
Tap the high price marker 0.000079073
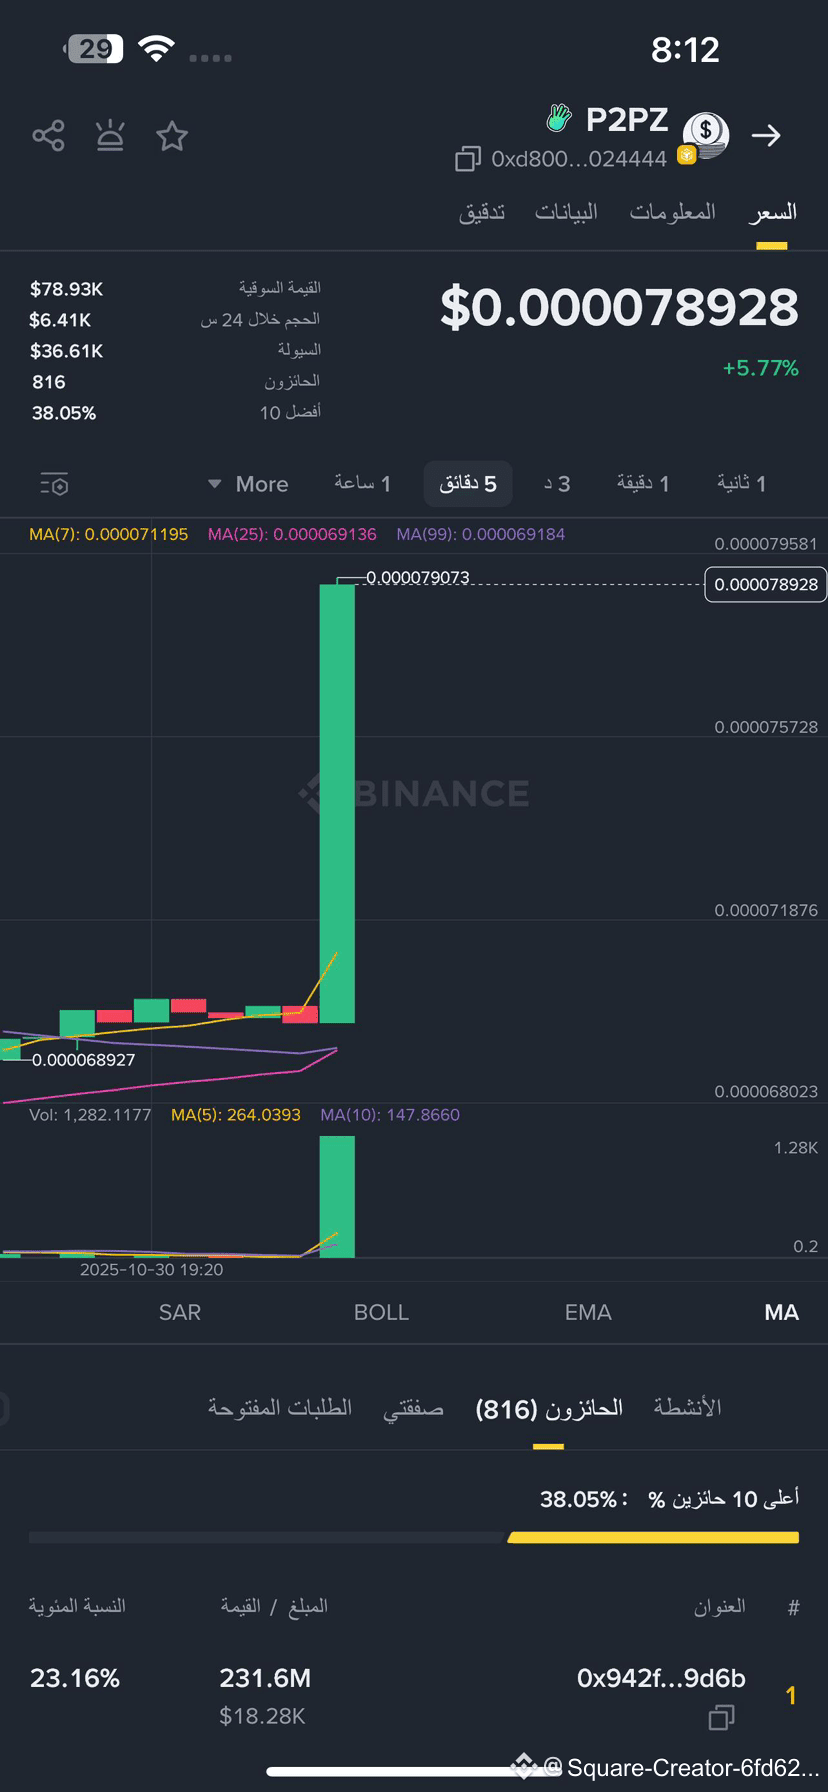(x=417, y=578)
